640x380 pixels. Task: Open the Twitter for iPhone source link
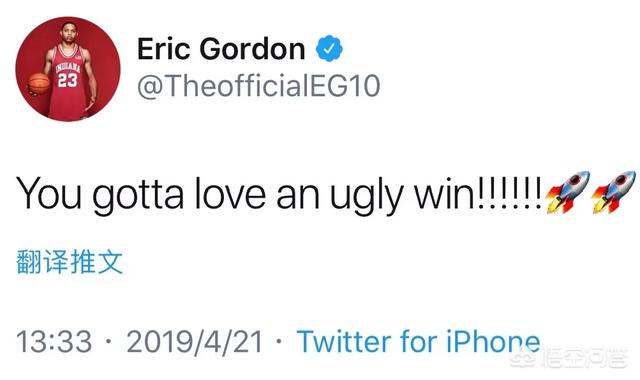coord(418,341)
